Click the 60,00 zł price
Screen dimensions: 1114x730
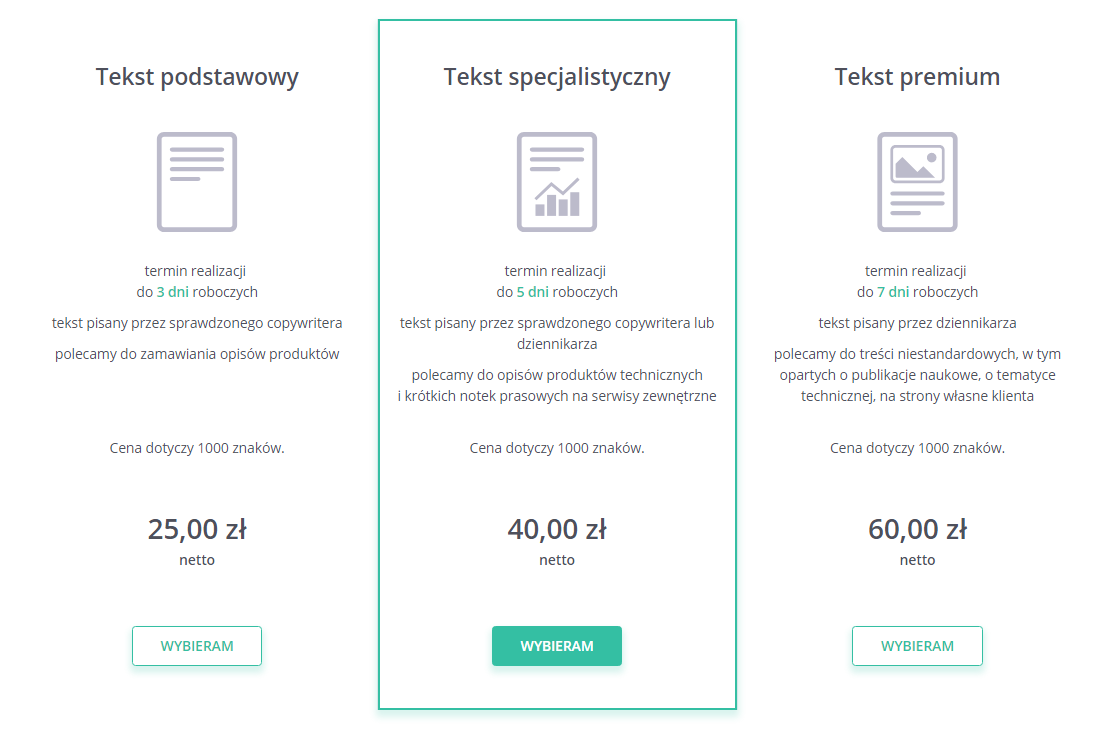pyautogui.click(x=917, y=529)
